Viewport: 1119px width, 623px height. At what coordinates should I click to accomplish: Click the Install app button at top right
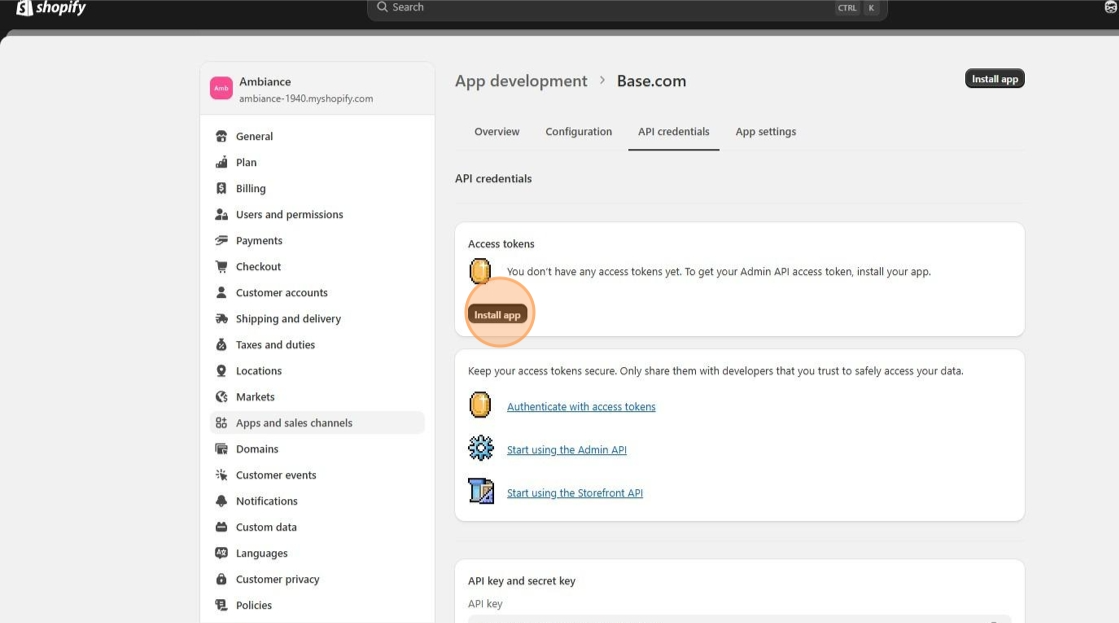tap(994, 79)
